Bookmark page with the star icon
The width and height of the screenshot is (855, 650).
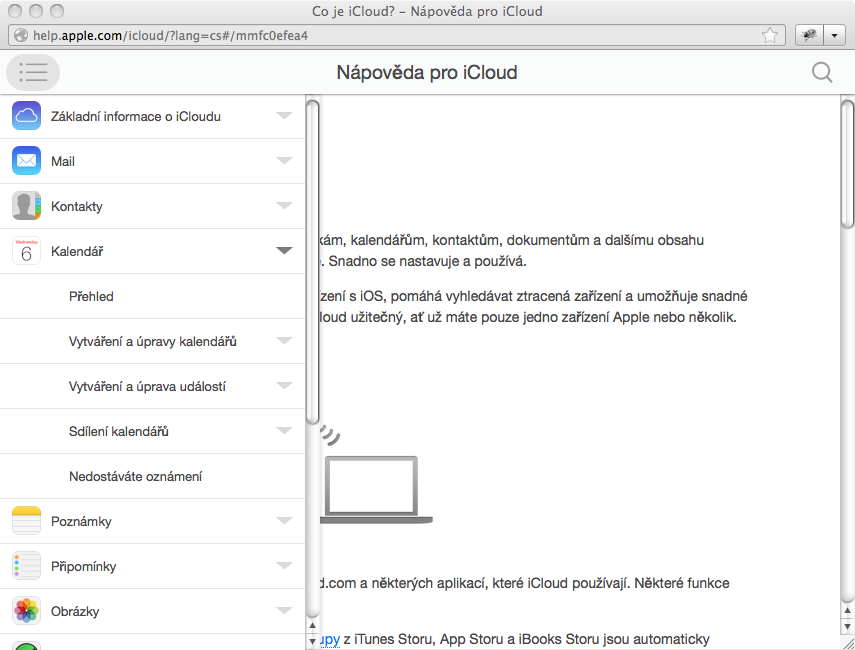tap(770, 35)
